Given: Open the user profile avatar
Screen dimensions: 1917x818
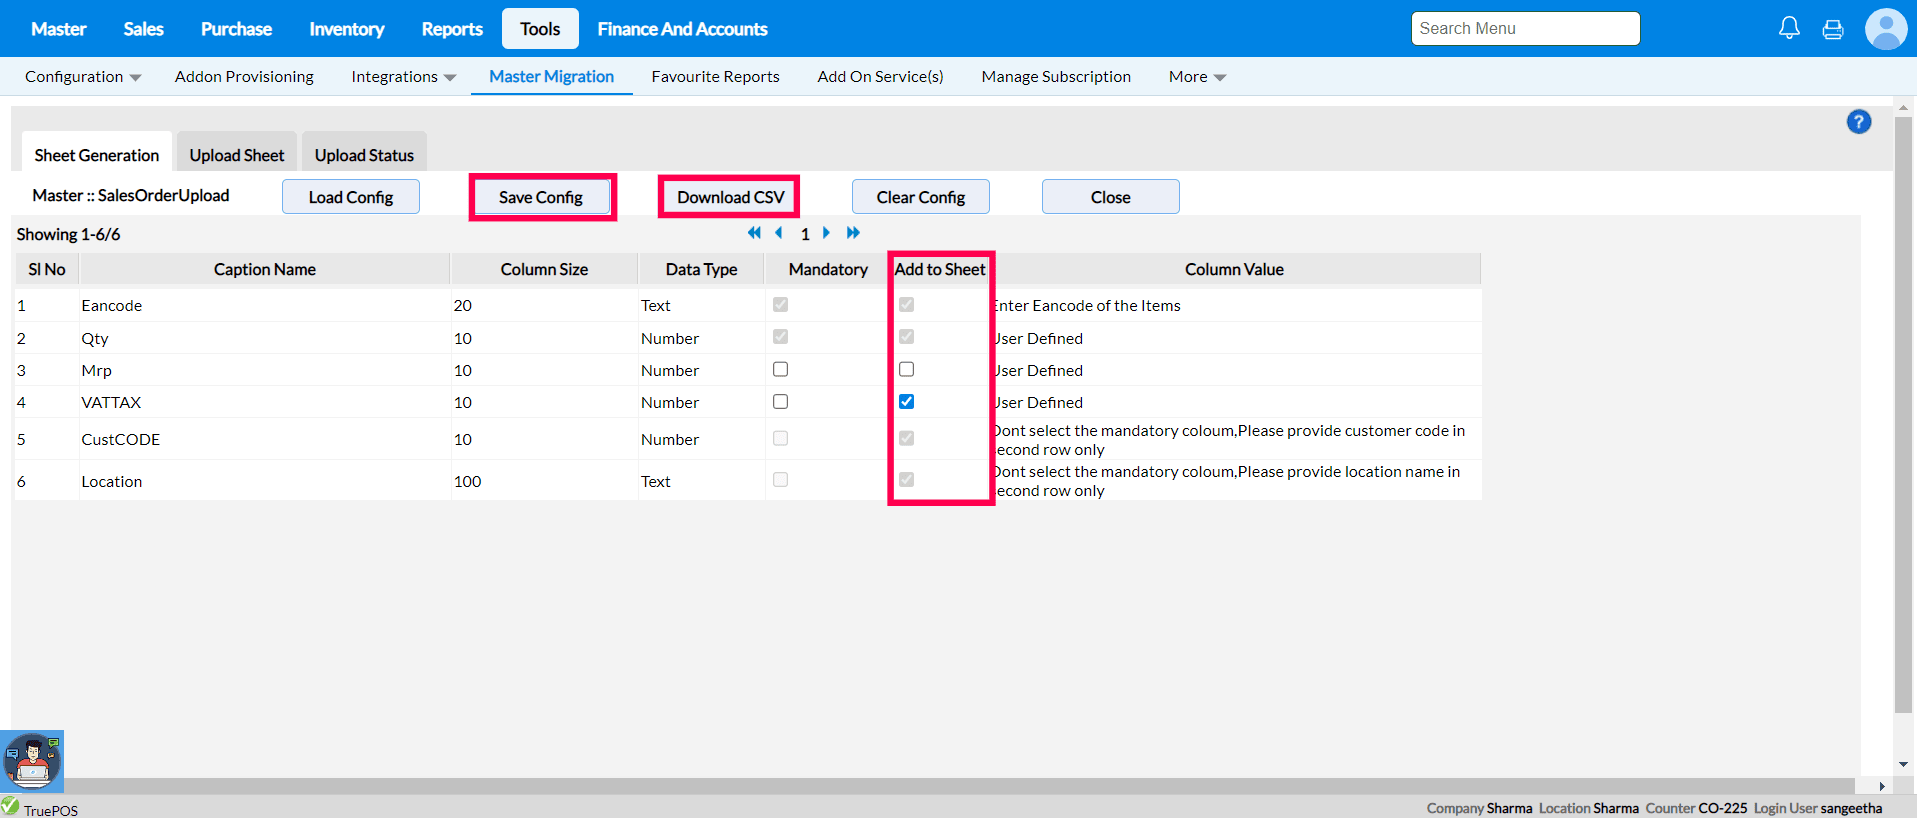Looking at the screenshot, I should click(x=1885, y=29).
